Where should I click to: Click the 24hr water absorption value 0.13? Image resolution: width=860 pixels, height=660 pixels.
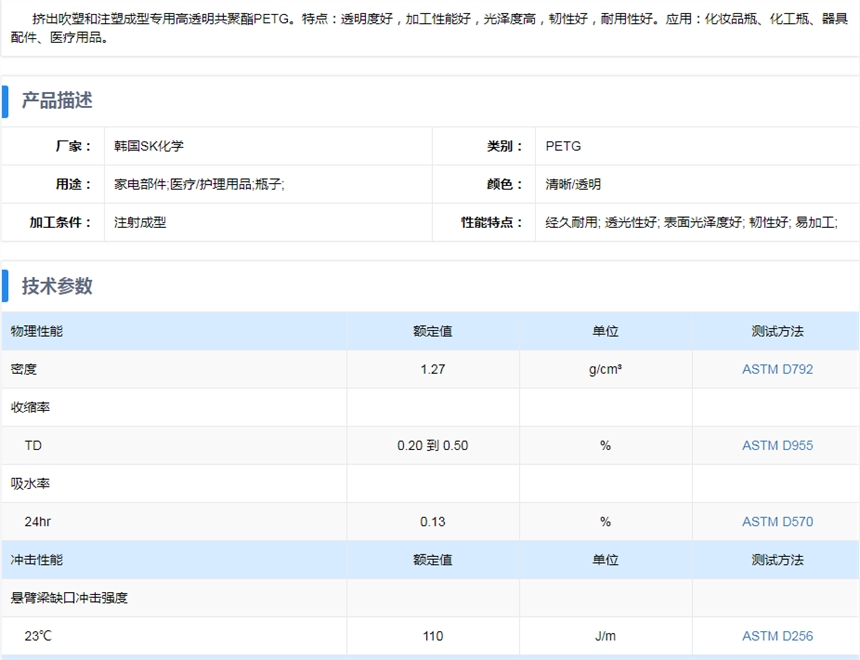coord(433,521)
